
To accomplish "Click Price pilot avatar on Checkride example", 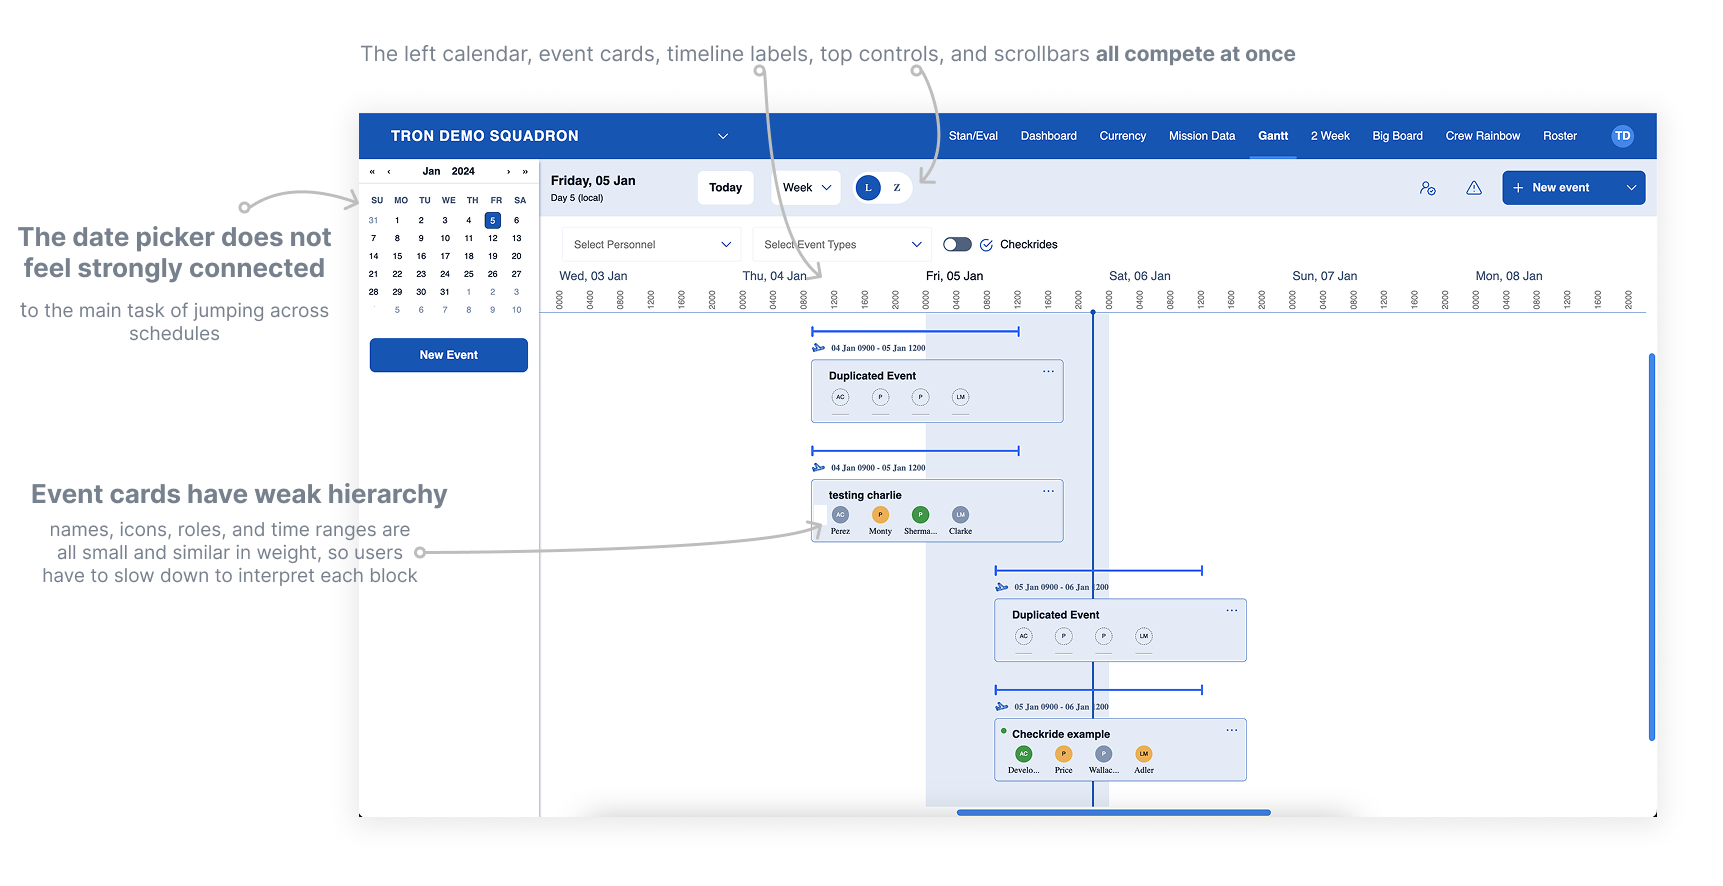I will [1063, 754].
